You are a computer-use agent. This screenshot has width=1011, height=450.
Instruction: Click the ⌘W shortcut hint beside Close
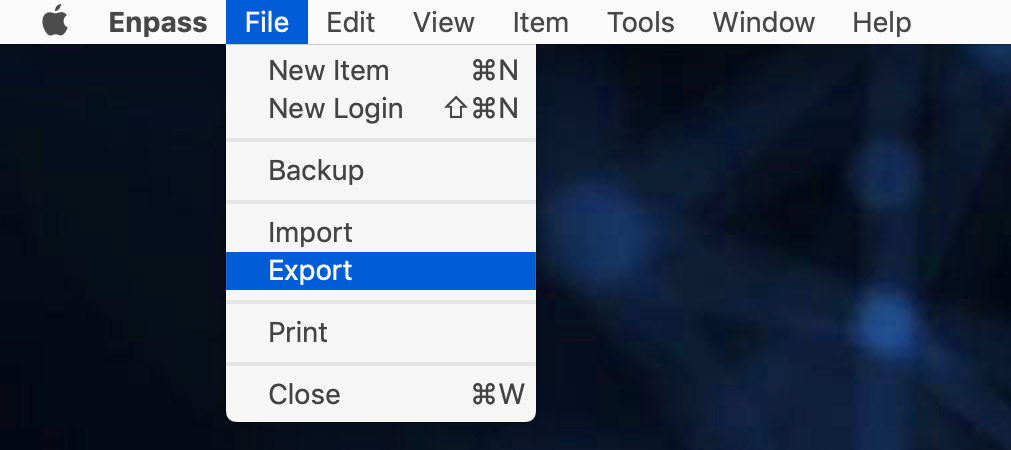point(497,394)
